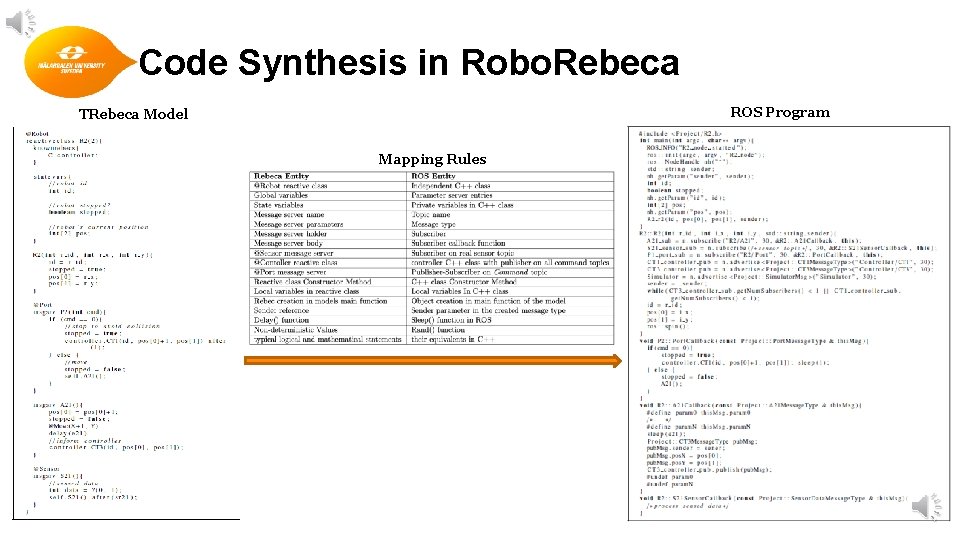Click 'Object creation in main function' cell
Viewport: 960px width, 540px height.
(511, 301)
